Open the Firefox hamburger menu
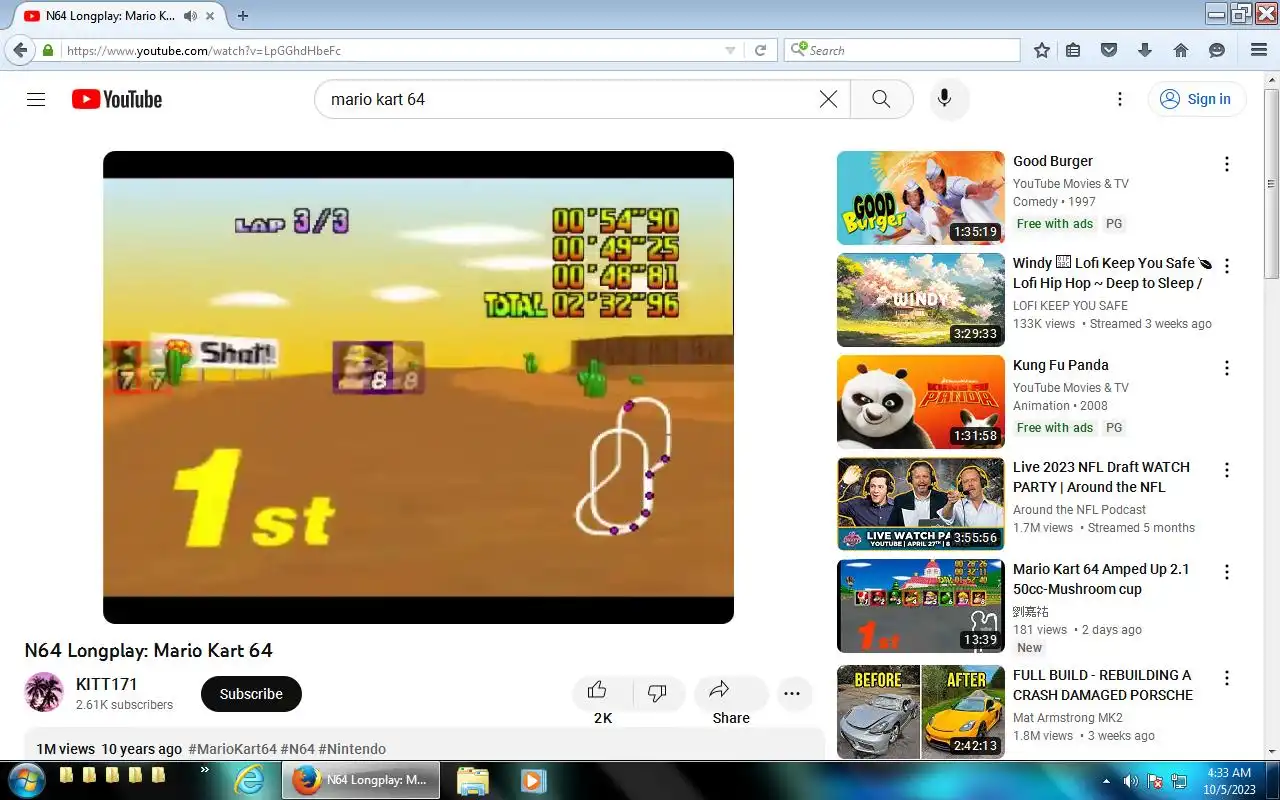This screenshot has width=1280, height=800. point(1259,50)
